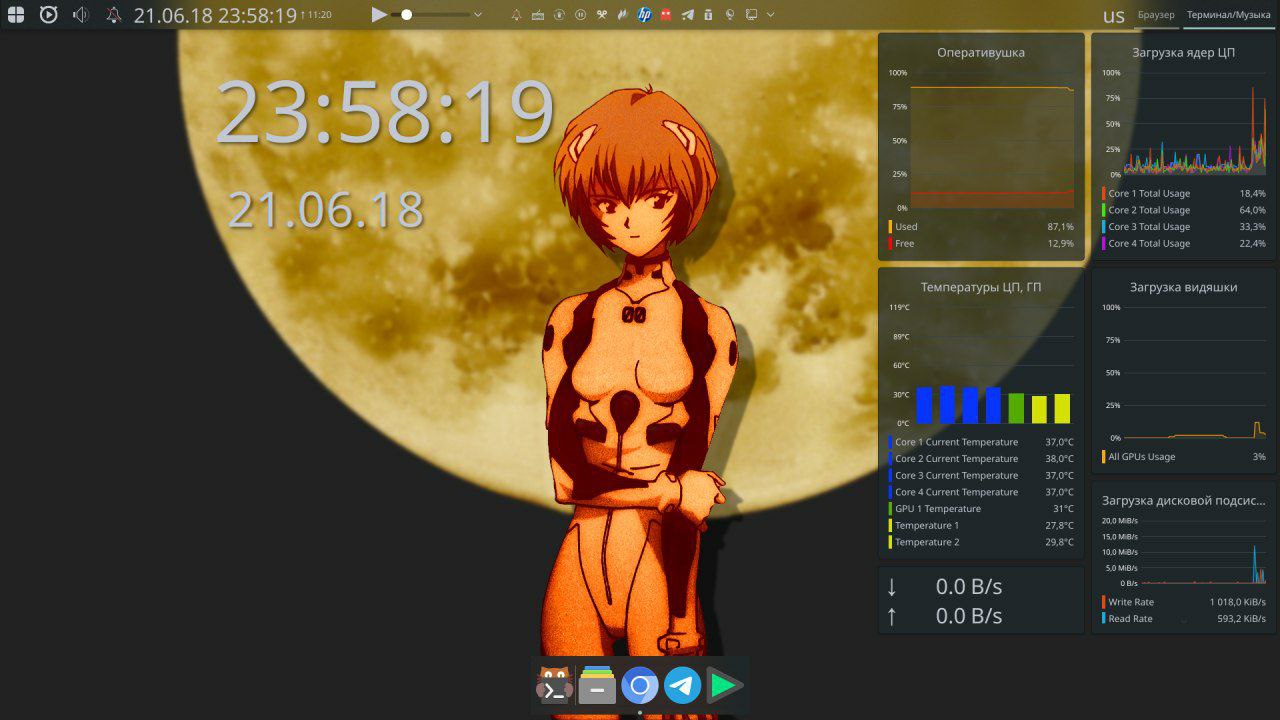Open Telegram tray icon in panel
This screenshot has height=720, width=1280.
pos(687,15)
